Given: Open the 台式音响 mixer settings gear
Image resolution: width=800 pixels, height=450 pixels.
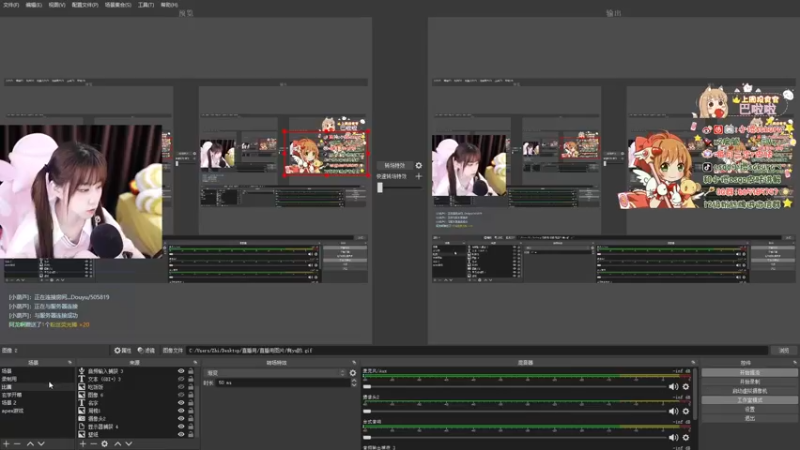Looking at the screenshot, I should click(x=686, y=437).
